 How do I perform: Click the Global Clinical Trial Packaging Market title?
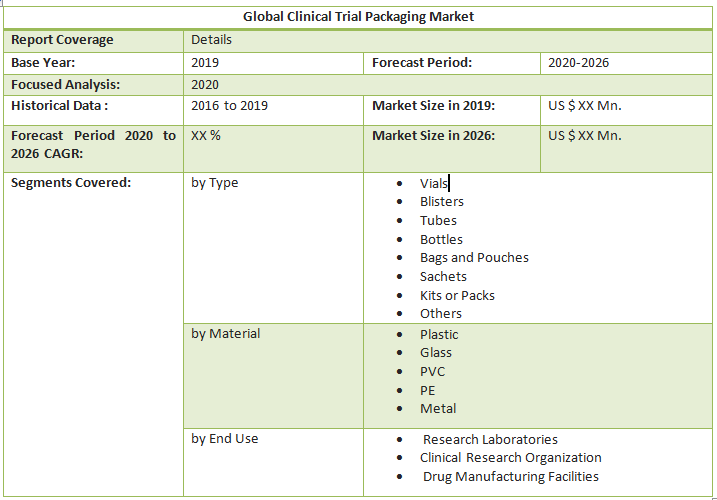pyautogui.click(x=358, y=16)
